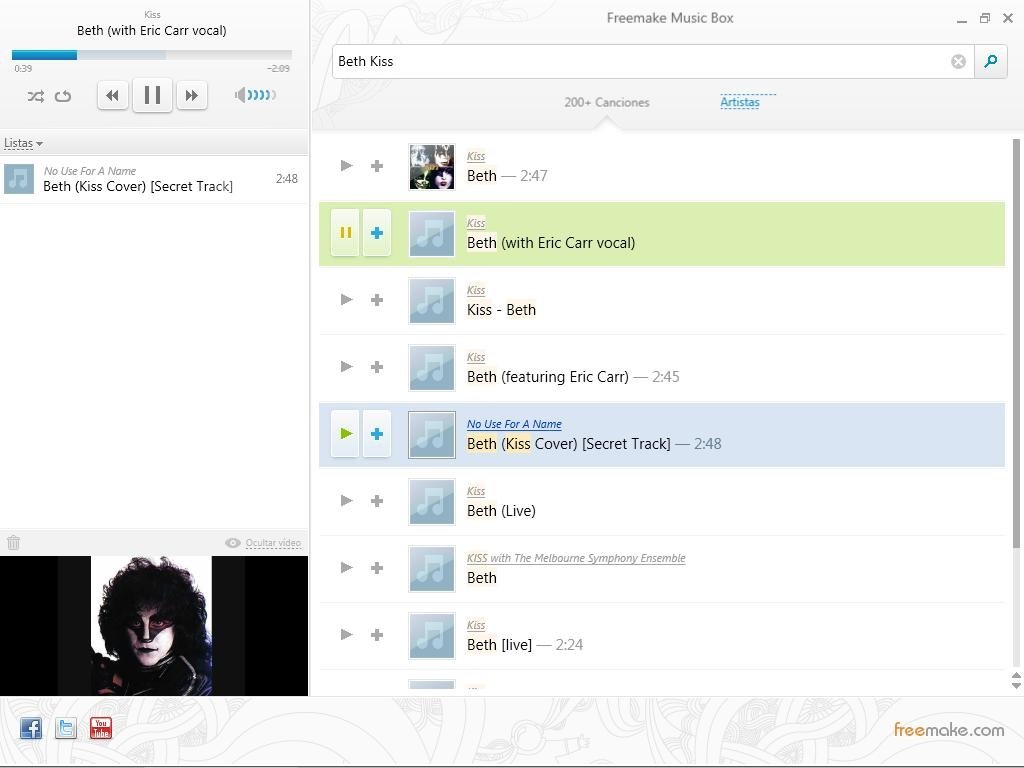This screenshot has width=1024, height=768.
Task: Click the scroll down arrow of results
Action: pyautogui.click(x=1016, y=685)
